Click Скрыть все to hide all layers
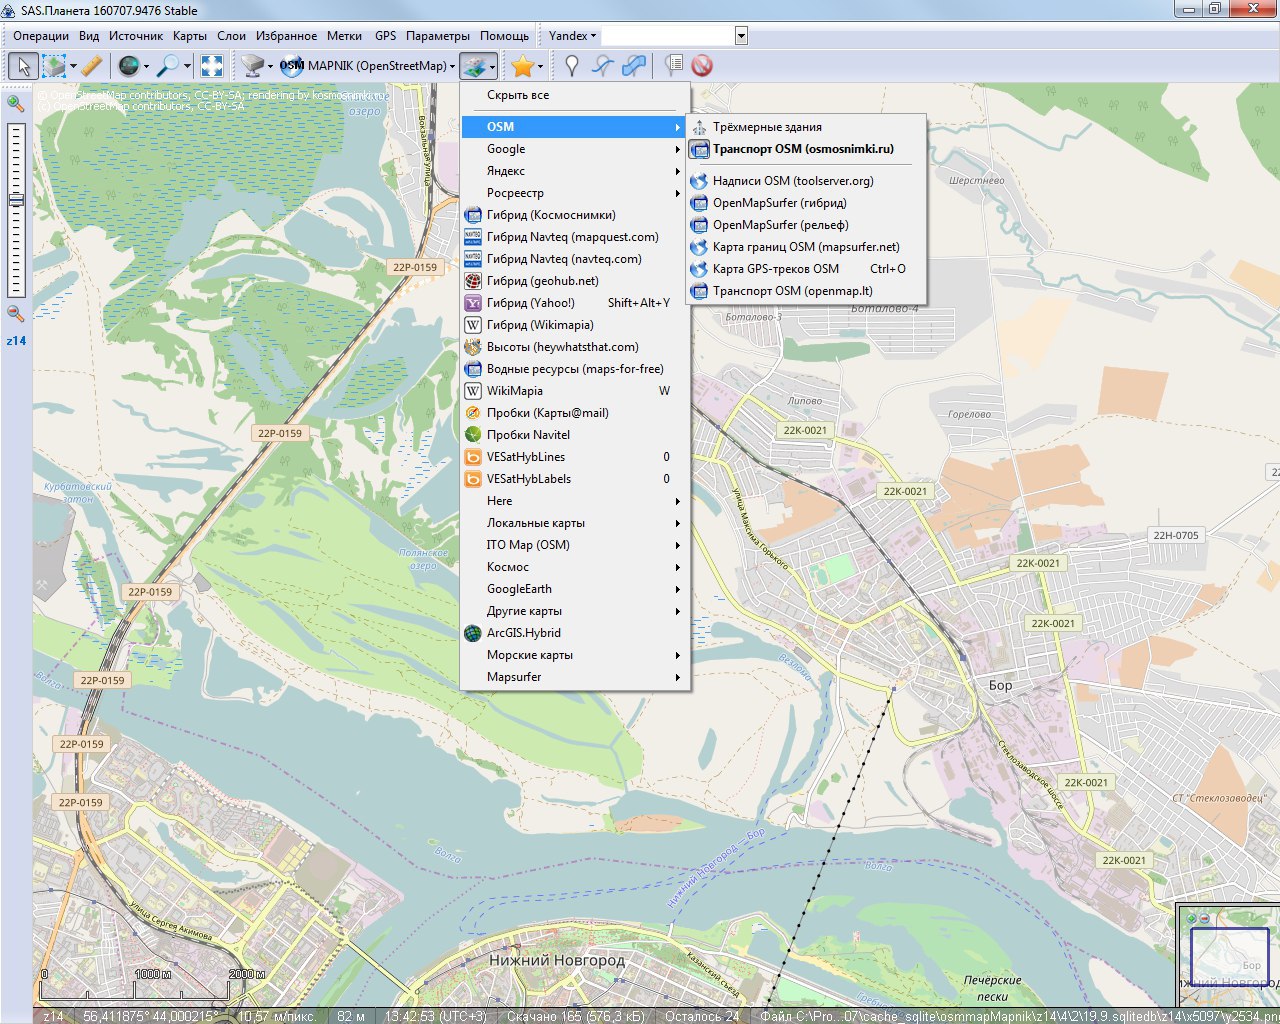The height and width of the screenshot is (1024, 1280). point(575,95)
